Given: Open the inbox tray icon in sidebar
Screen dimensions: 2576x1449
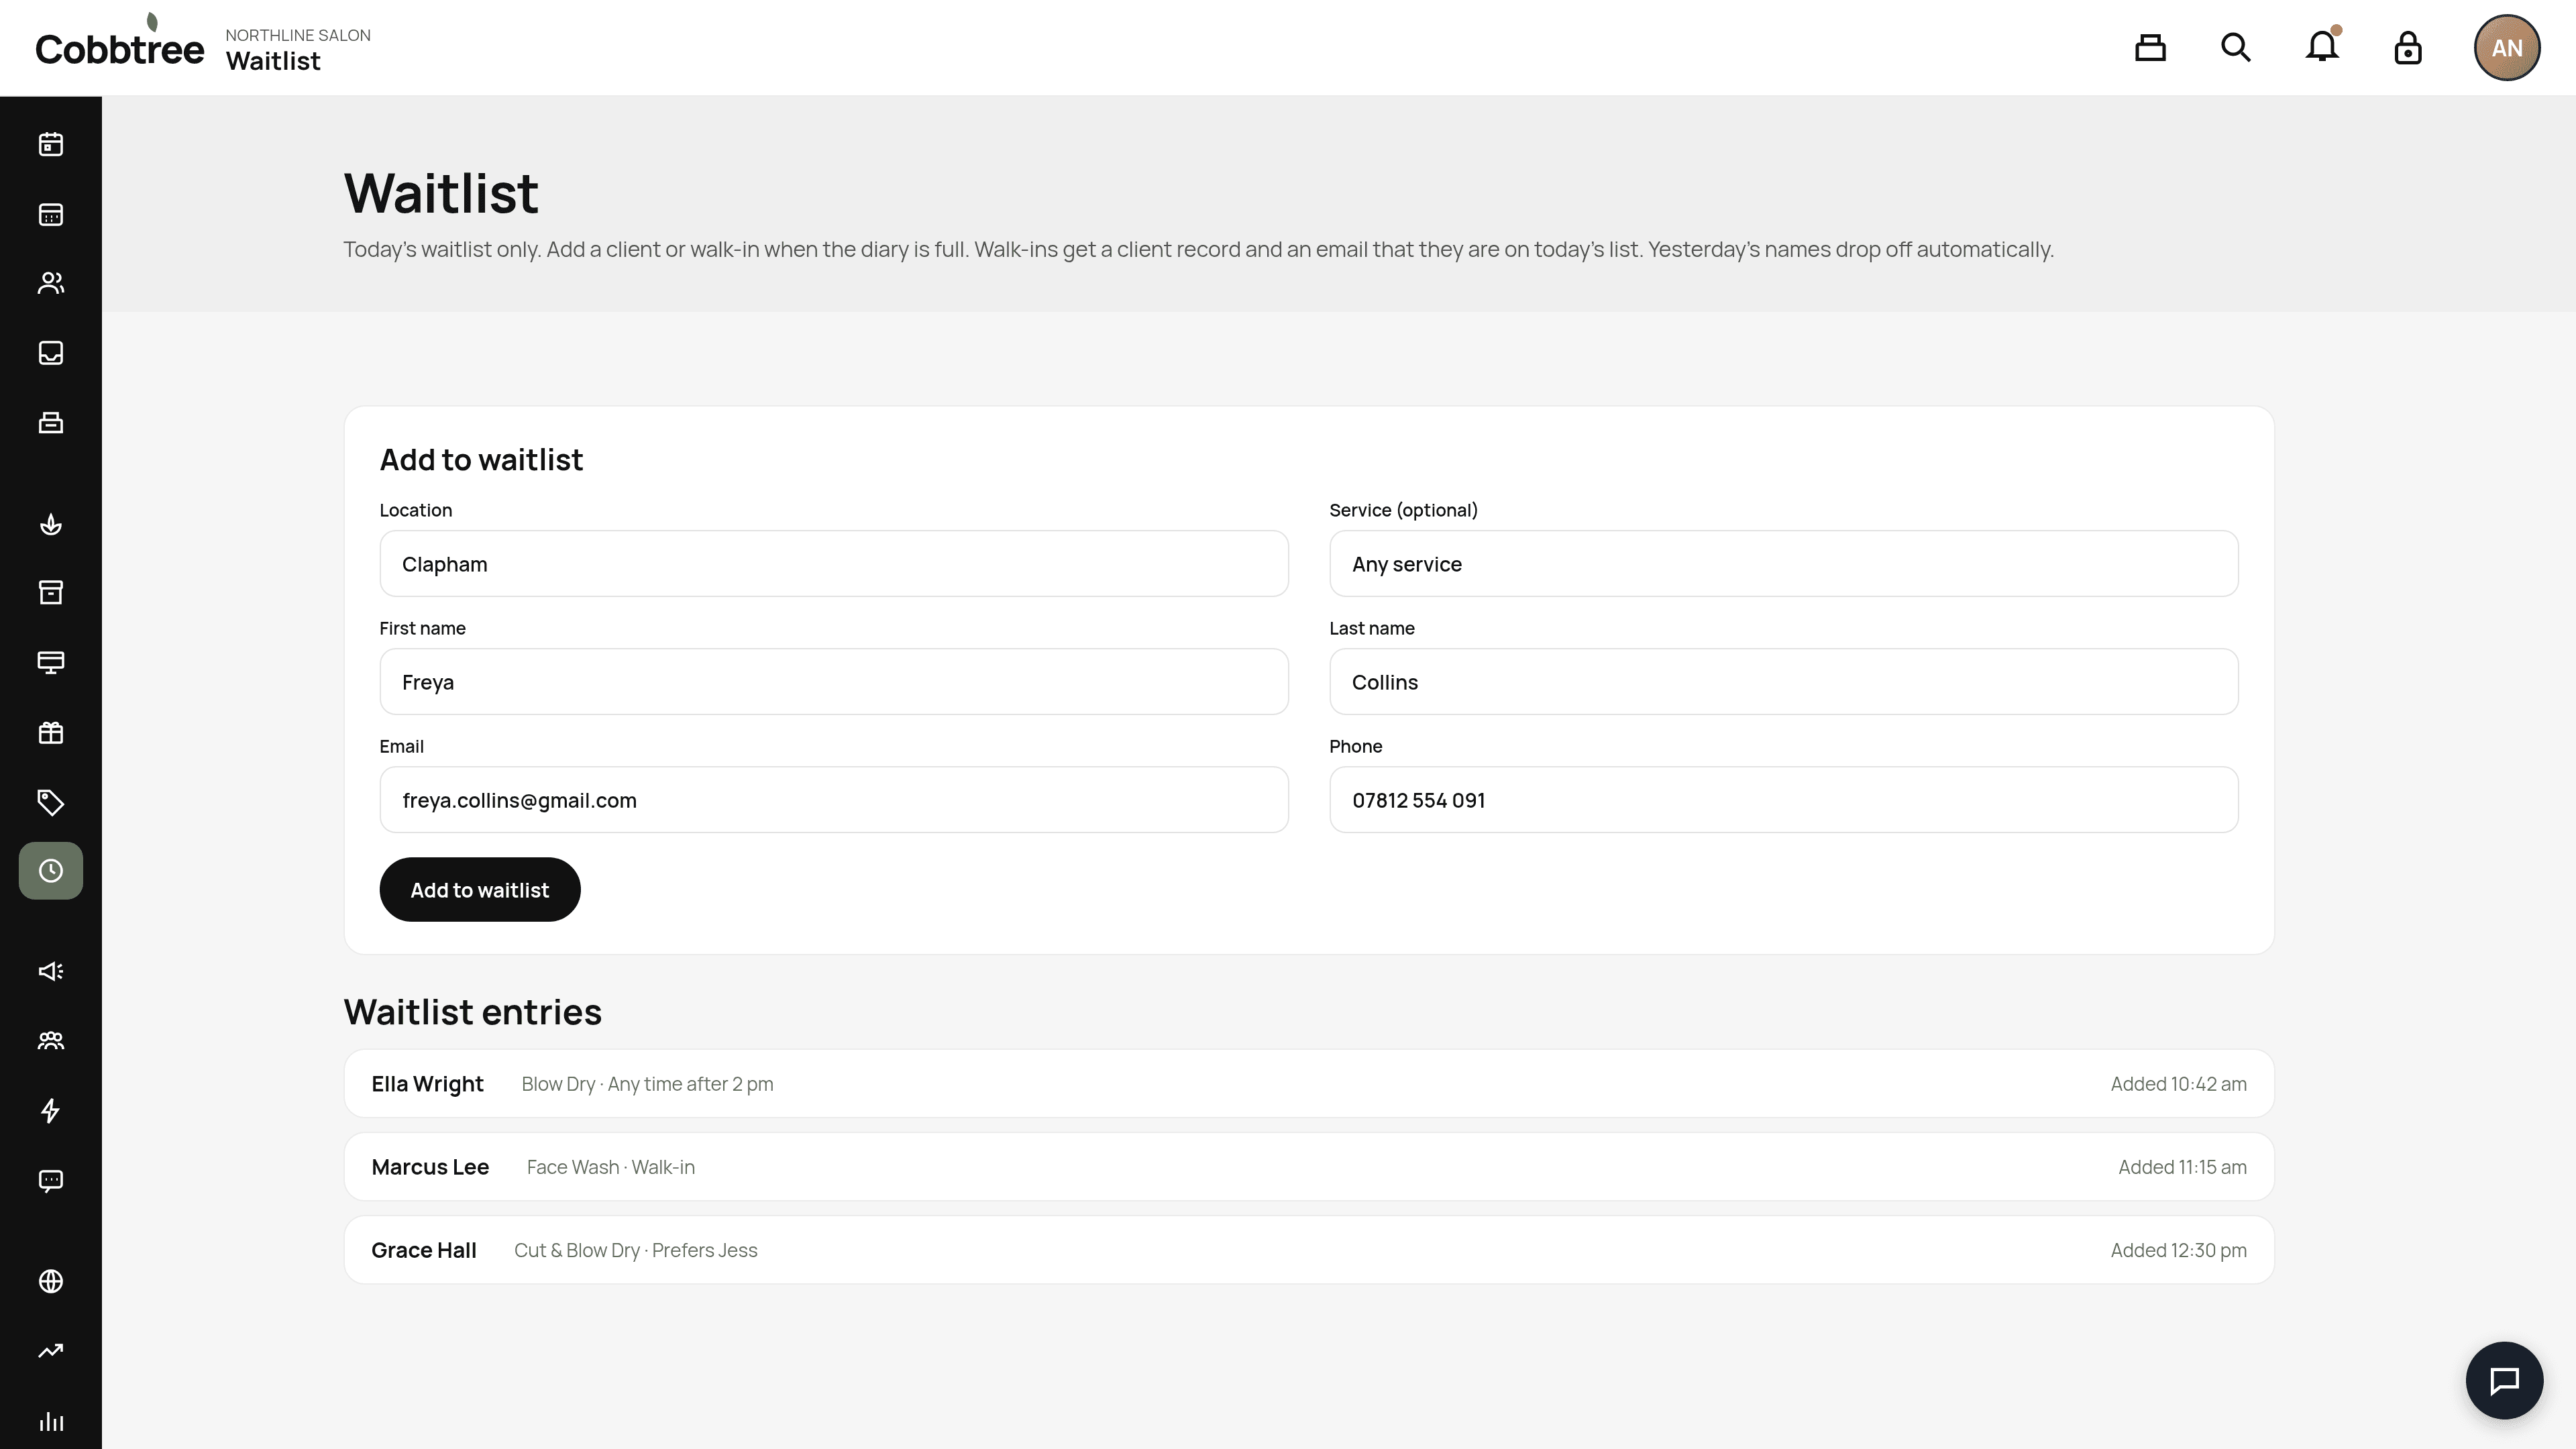Looking at the screenshot, I should tap(51, 353).
